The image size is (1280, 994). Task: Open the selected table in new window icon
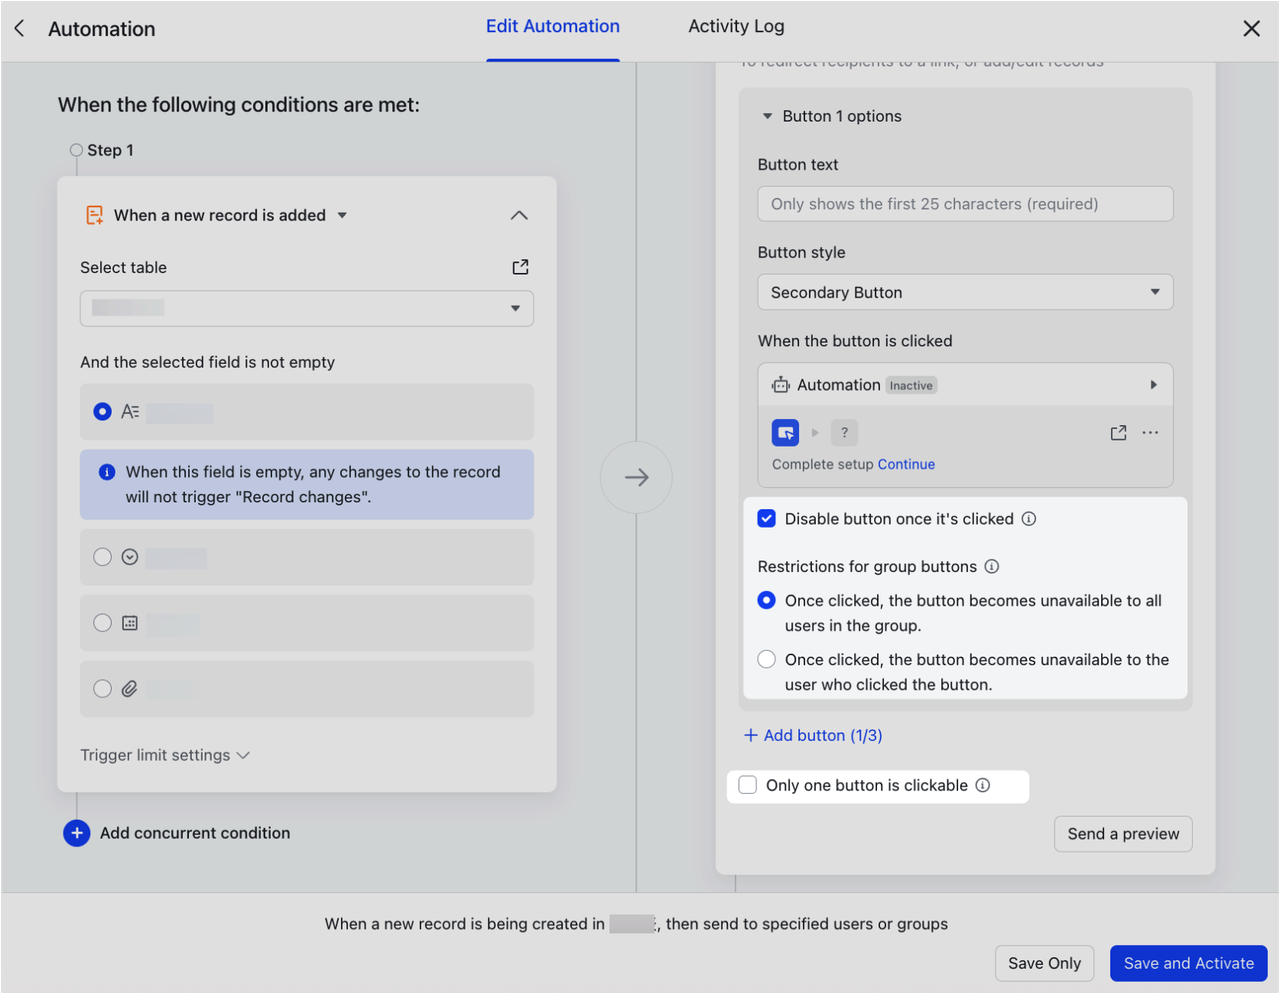coord(520,267)
